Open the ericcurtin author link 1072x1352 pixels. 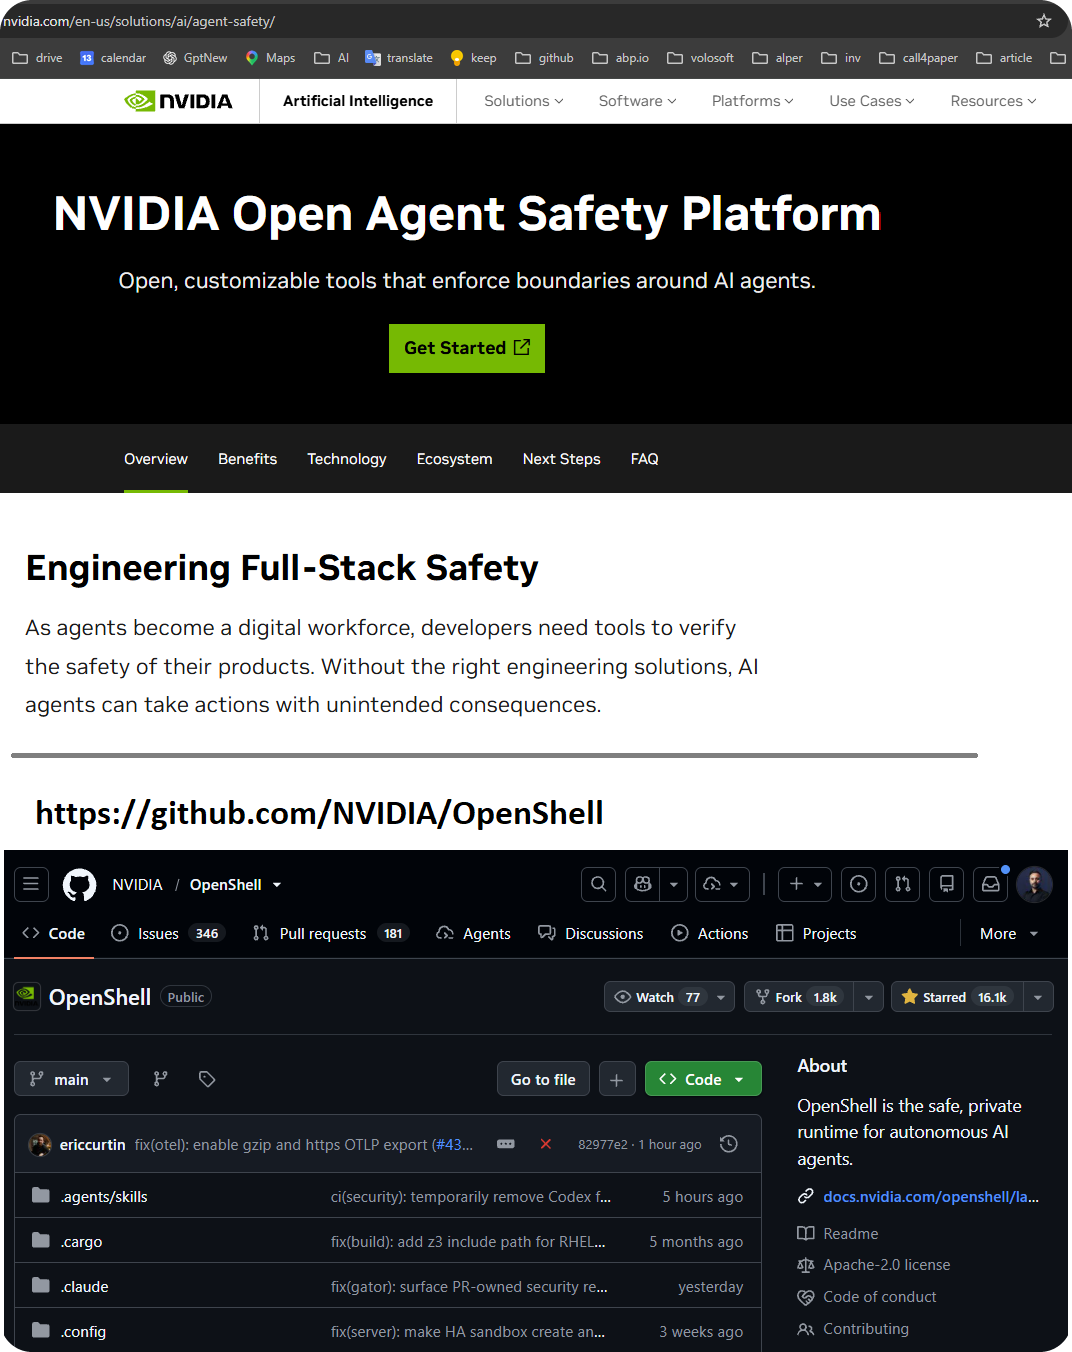pyautogui.click(x=93, y=1144)
